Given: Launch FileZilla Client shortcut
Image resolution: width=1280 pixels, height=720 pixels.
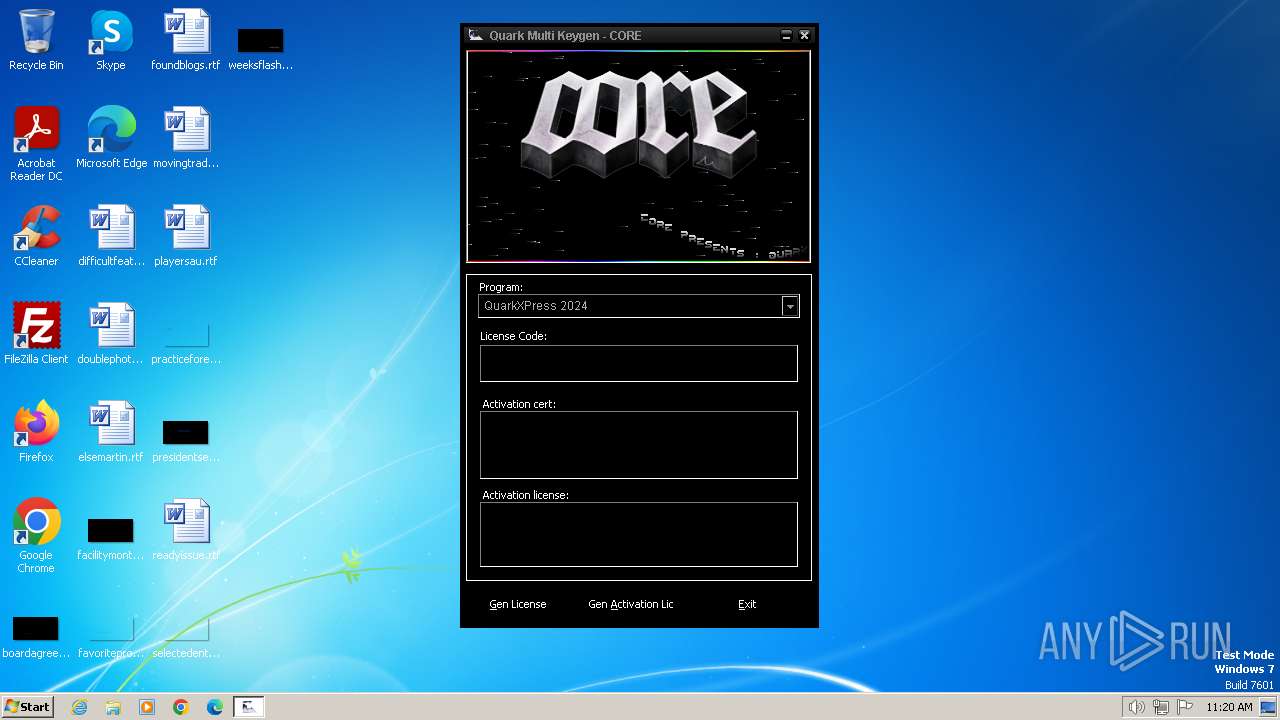Looking at the screenshot, I should [36, 334].
